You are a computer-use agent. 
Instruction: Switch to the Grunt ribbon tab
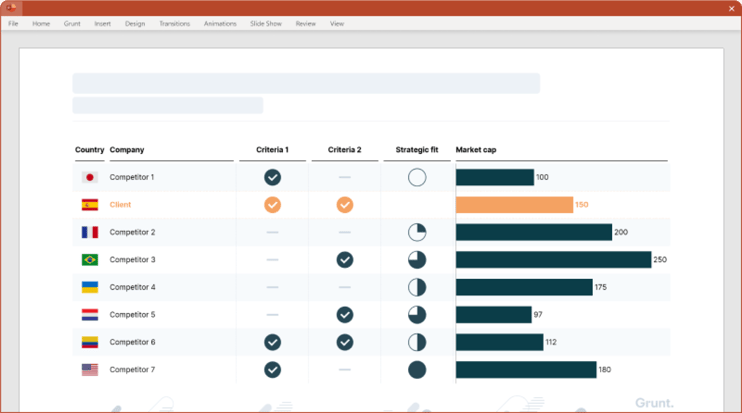72,23
